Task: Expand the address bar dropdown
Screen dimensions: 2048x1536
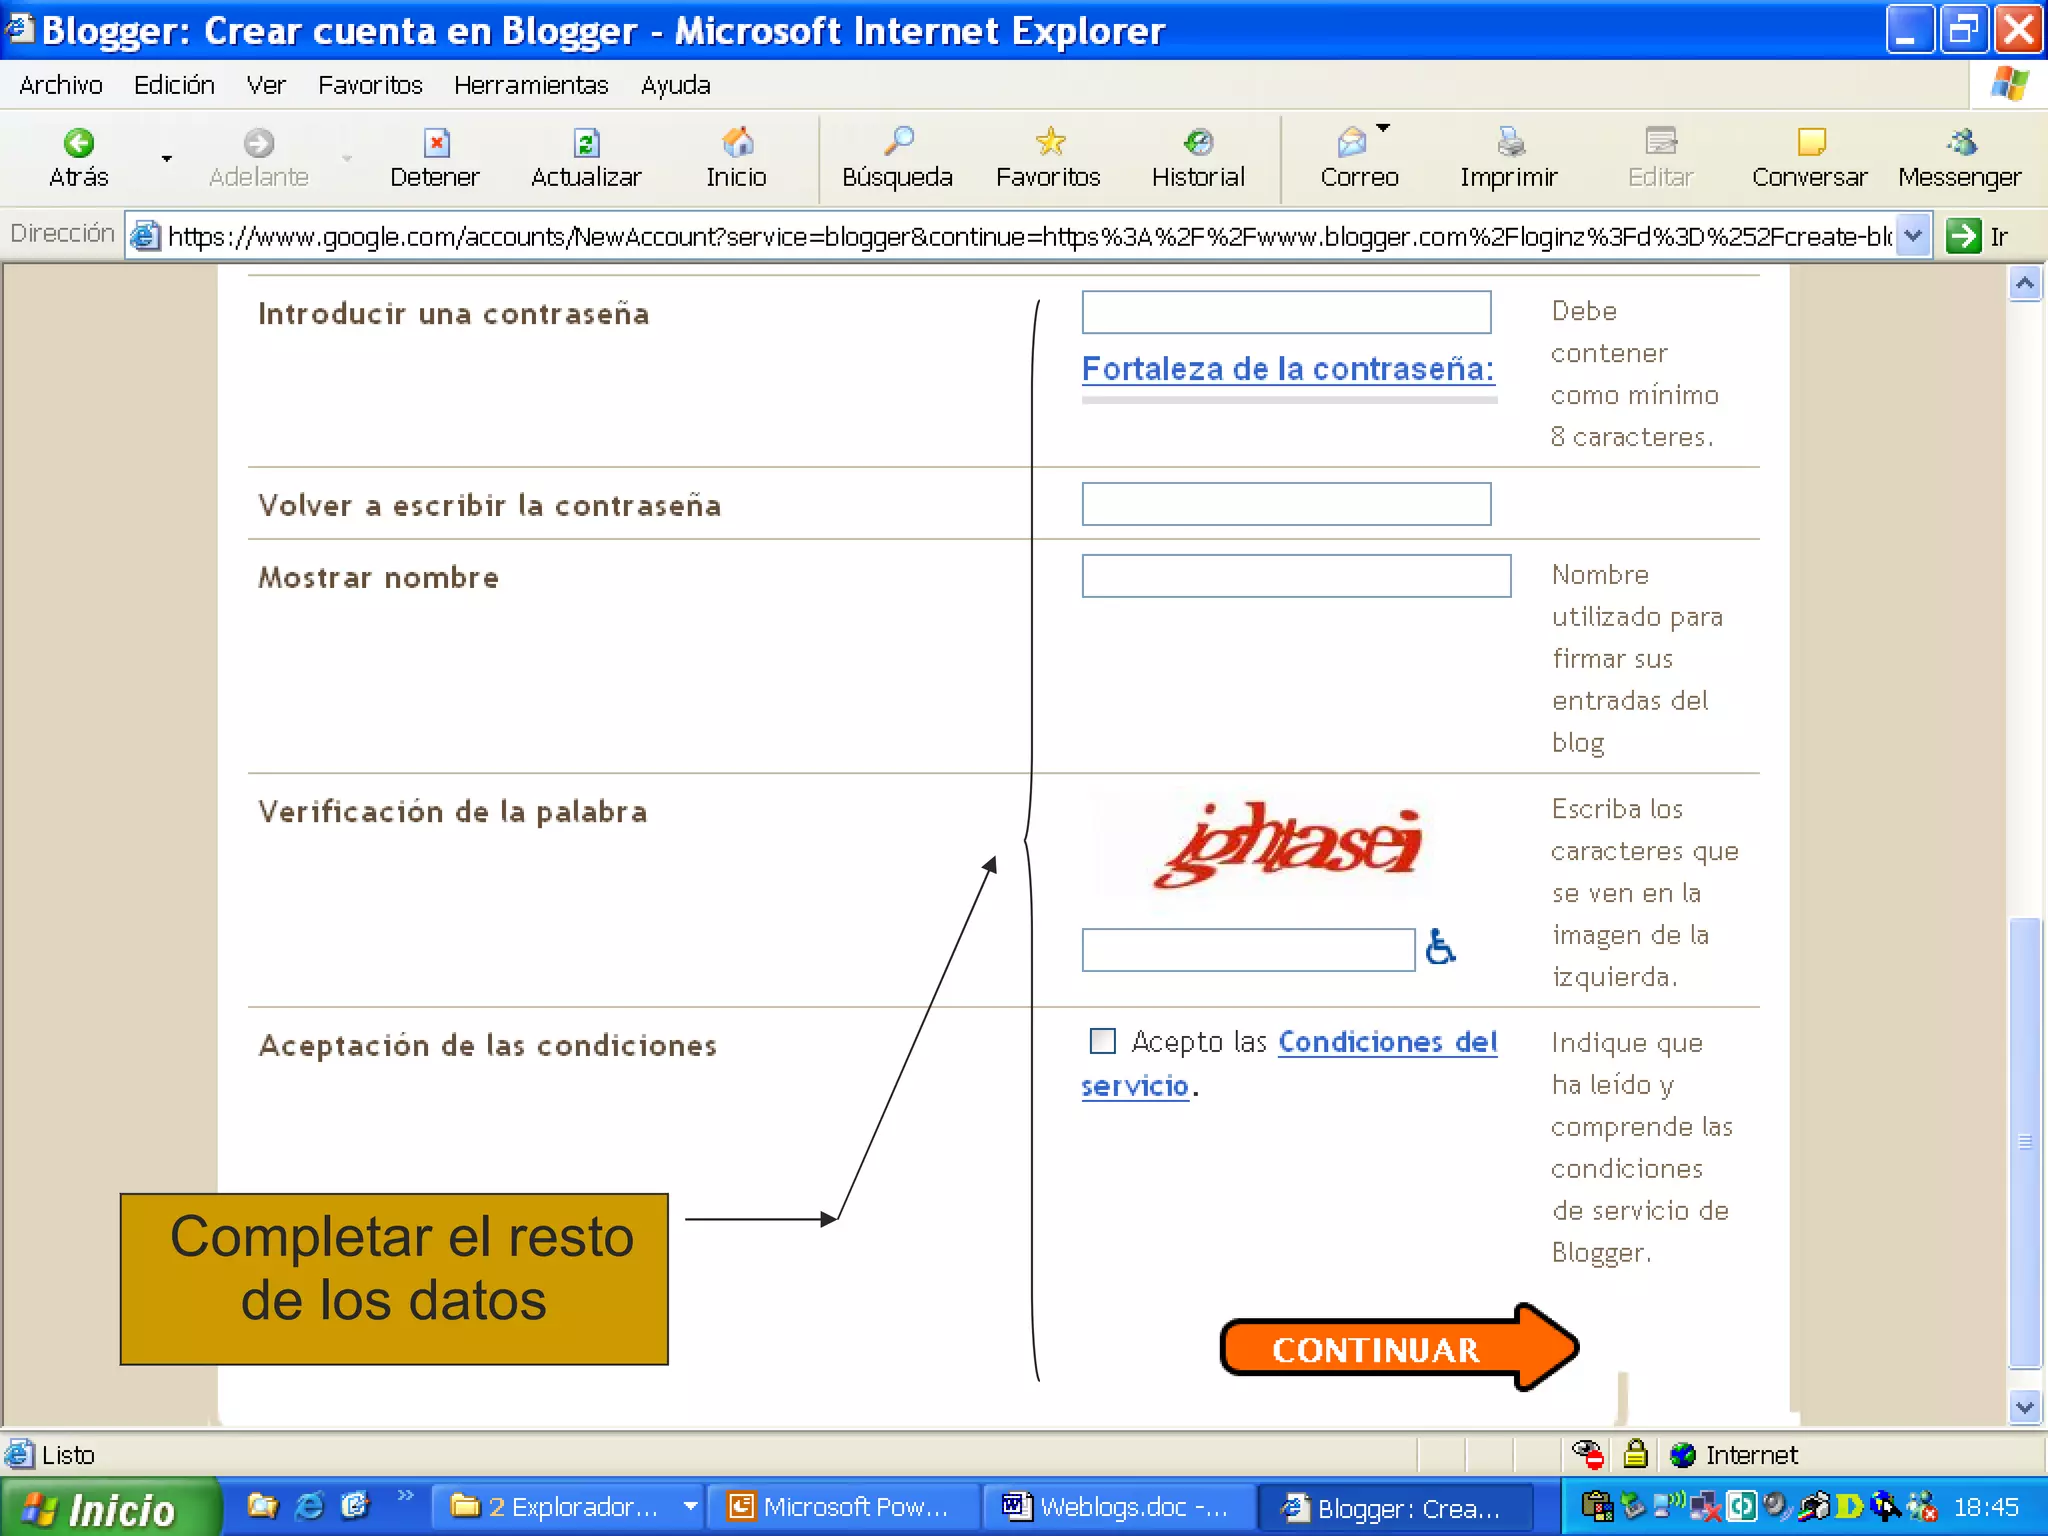Action: (x=1913, y=236)
